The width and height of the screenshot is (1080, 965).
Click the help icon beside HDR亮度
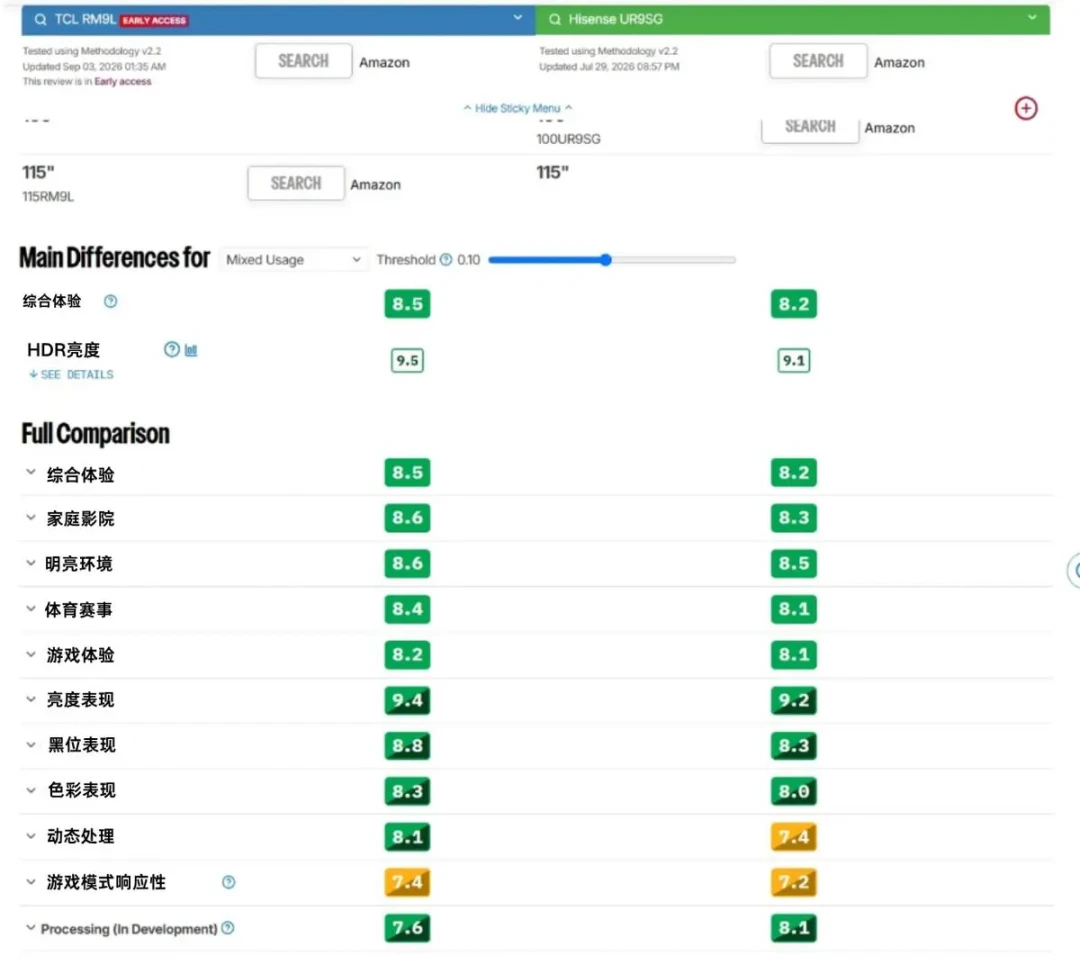pyautogui.click(x=172, y=349)
